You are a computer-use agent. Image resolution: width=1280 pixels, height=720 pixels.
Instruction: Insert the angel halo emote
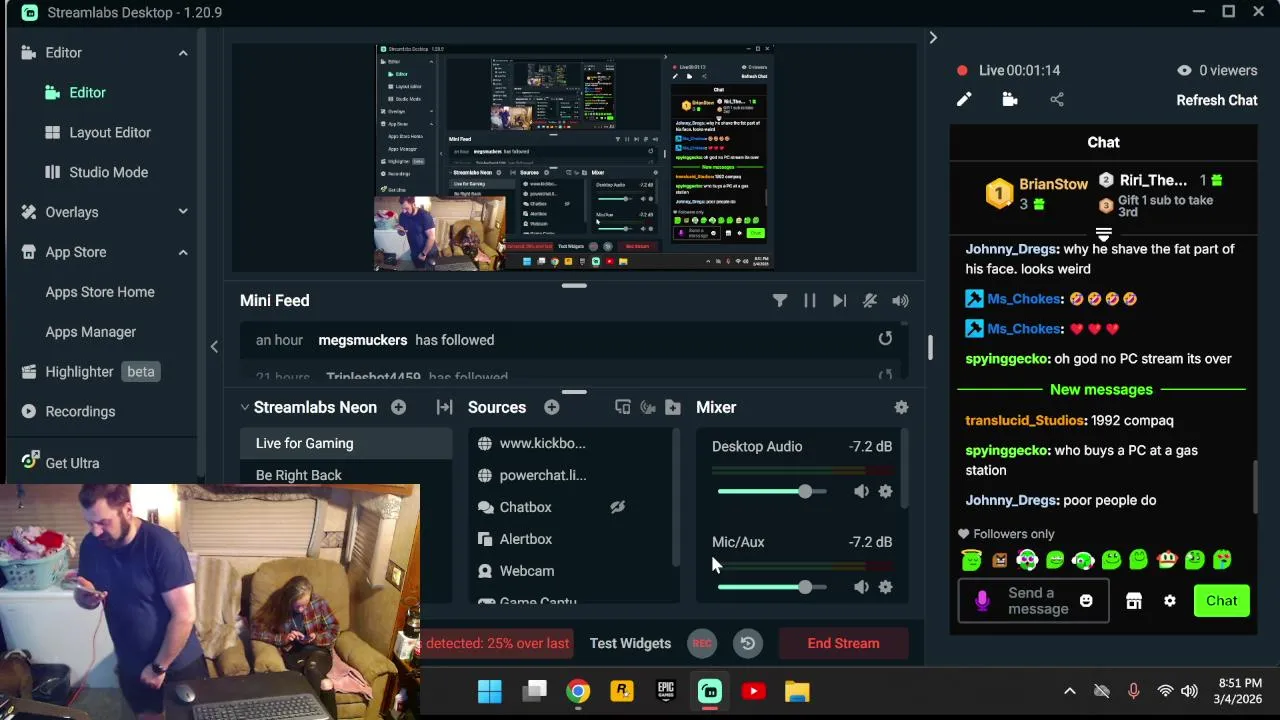[971, 560]
